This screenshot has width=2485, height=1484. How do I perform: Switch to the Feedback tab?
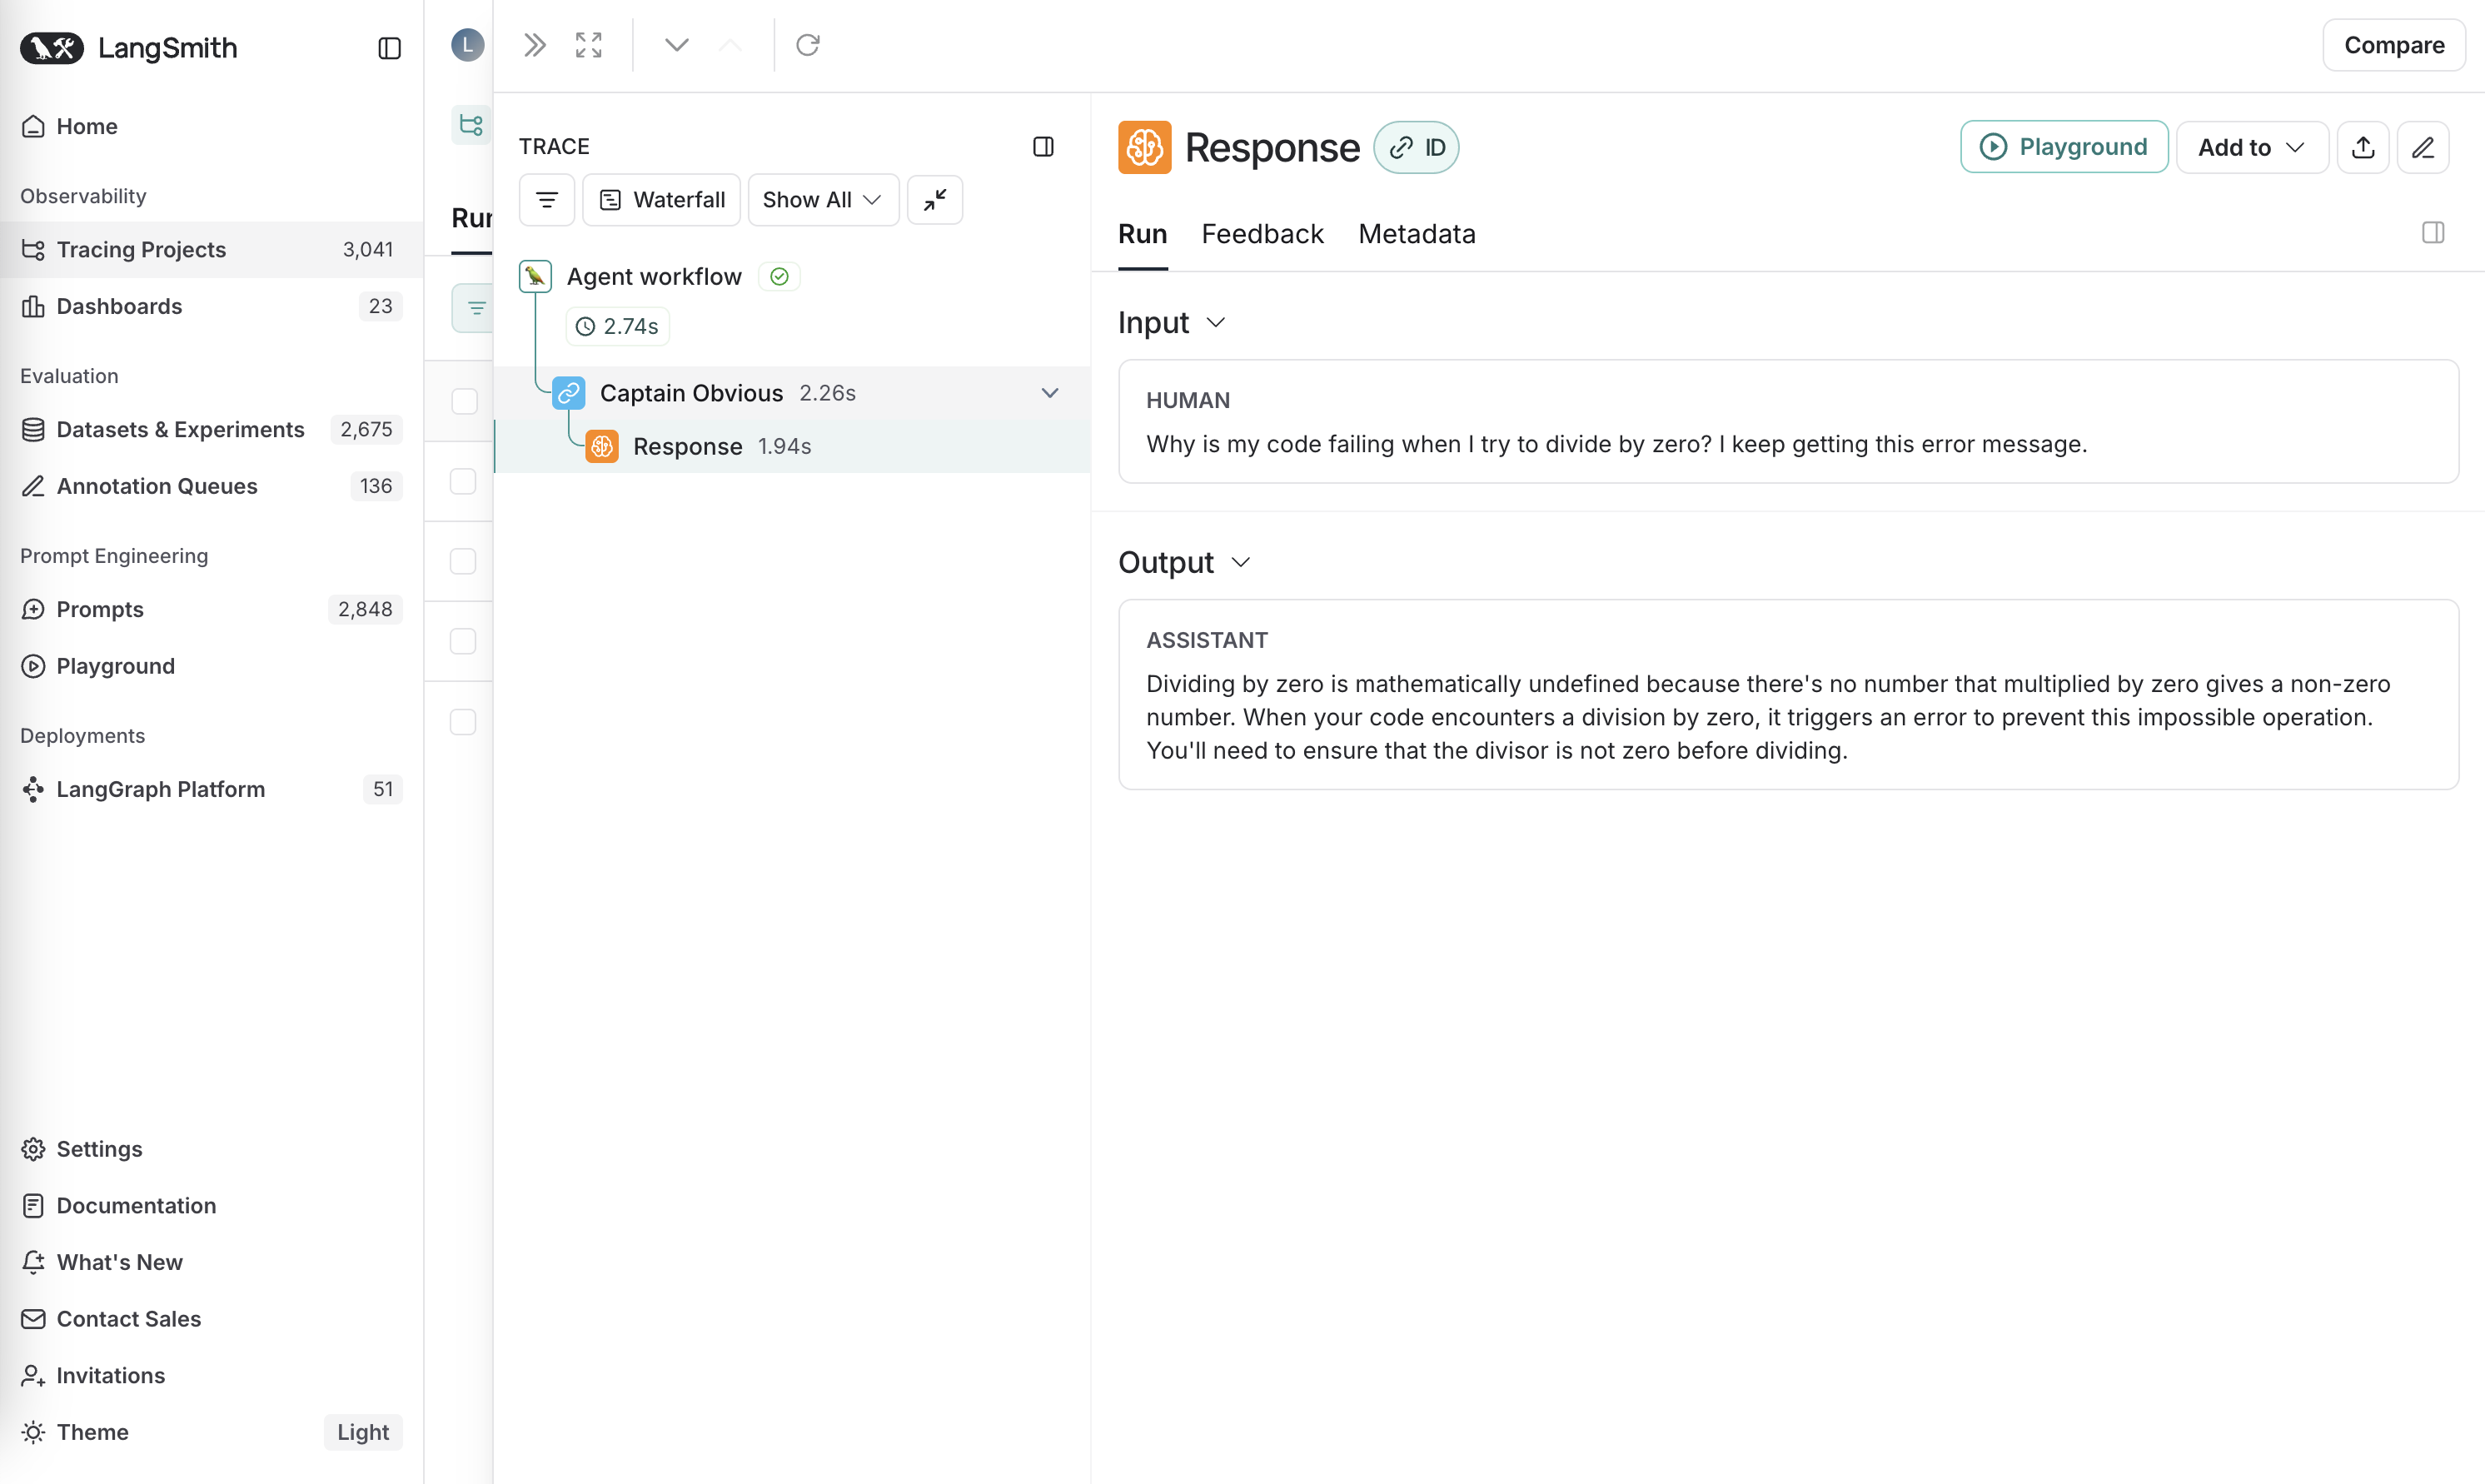coord(1262,233)
